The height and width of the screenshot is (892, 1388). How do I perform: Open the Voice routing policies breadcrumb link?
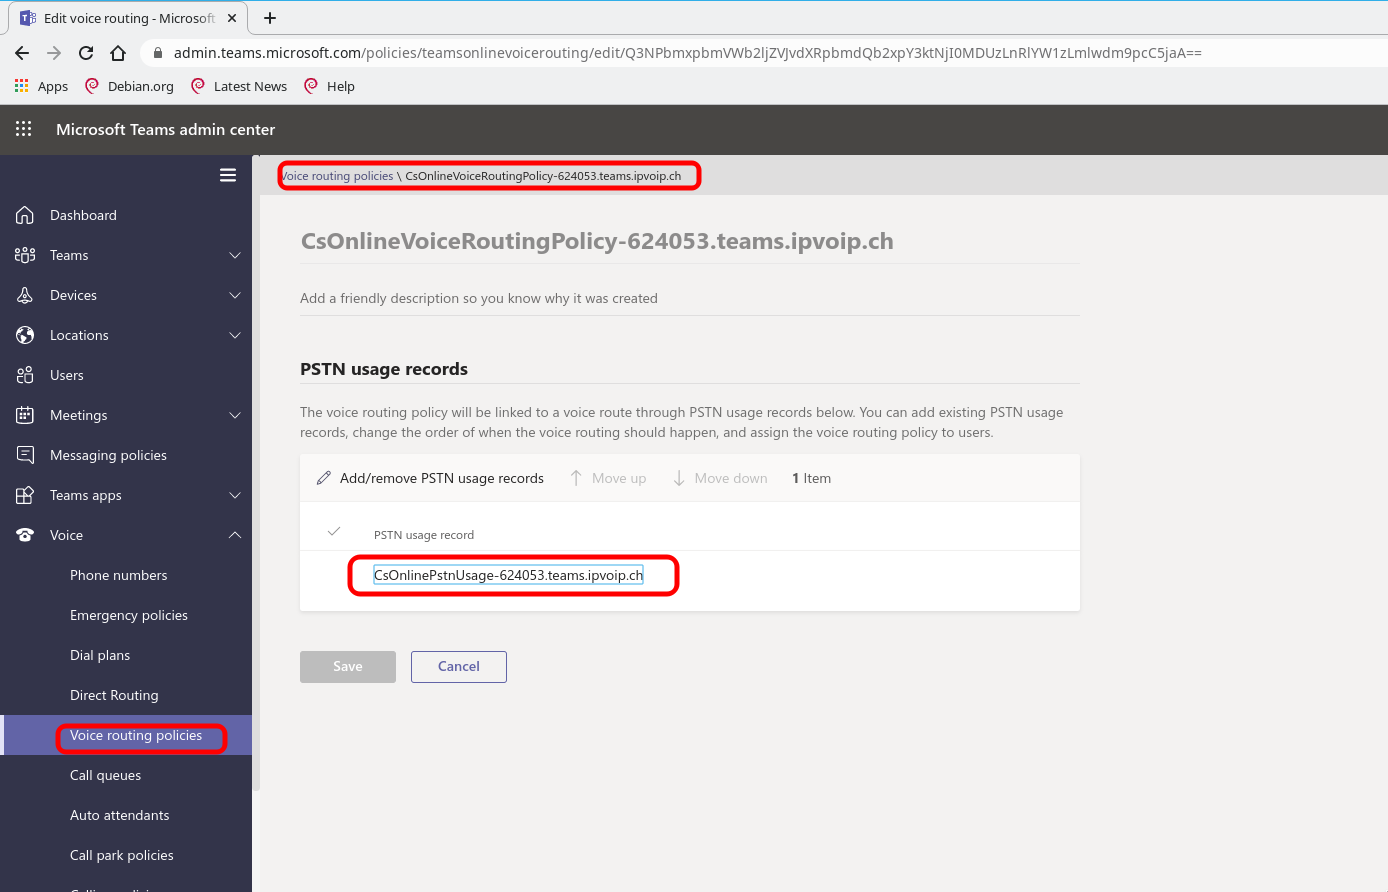point(336,174)
